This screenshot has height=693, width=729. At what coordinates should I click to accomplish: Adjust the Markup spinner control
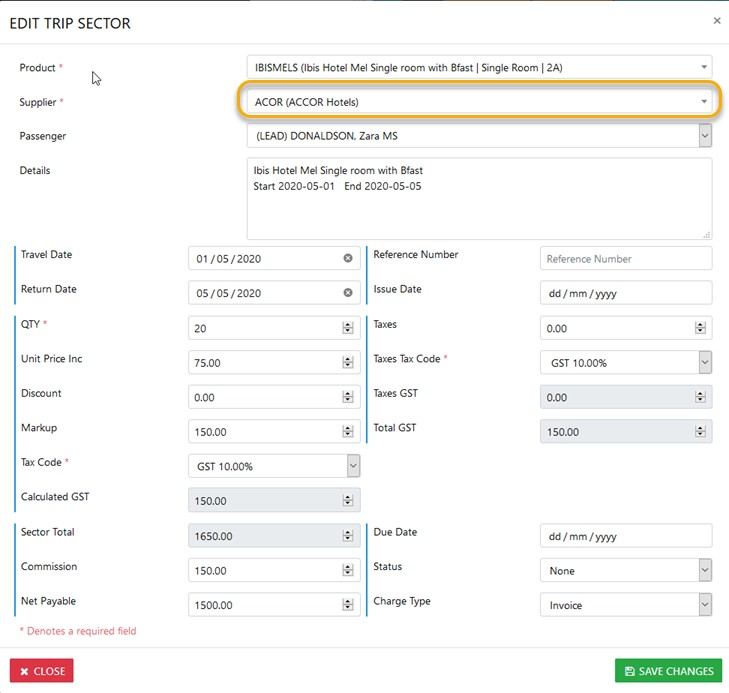[348, 432]
